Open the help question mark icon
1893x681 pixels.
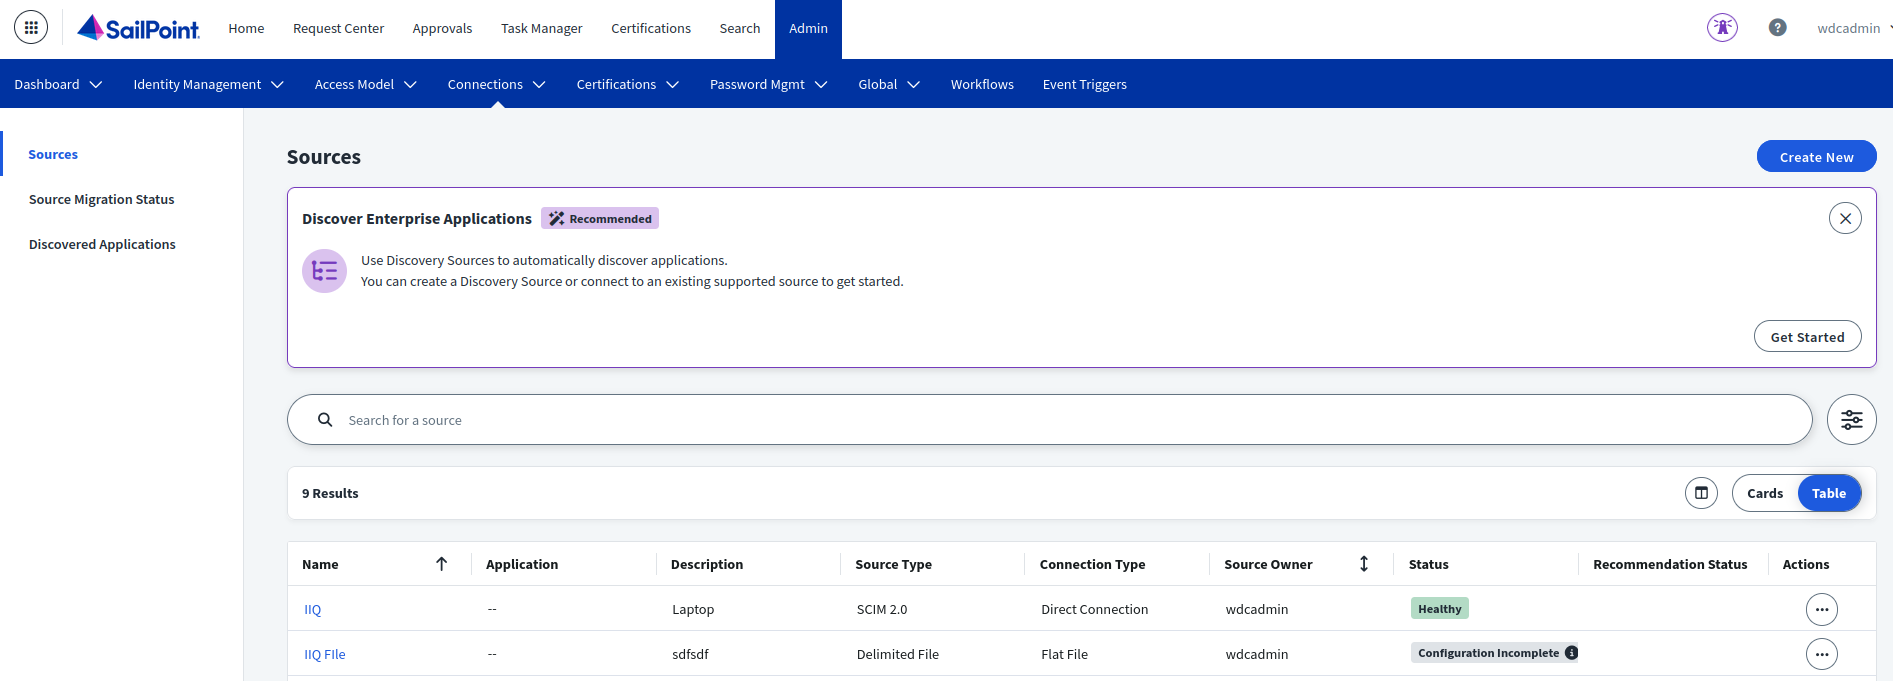(x=1777, y=27)
